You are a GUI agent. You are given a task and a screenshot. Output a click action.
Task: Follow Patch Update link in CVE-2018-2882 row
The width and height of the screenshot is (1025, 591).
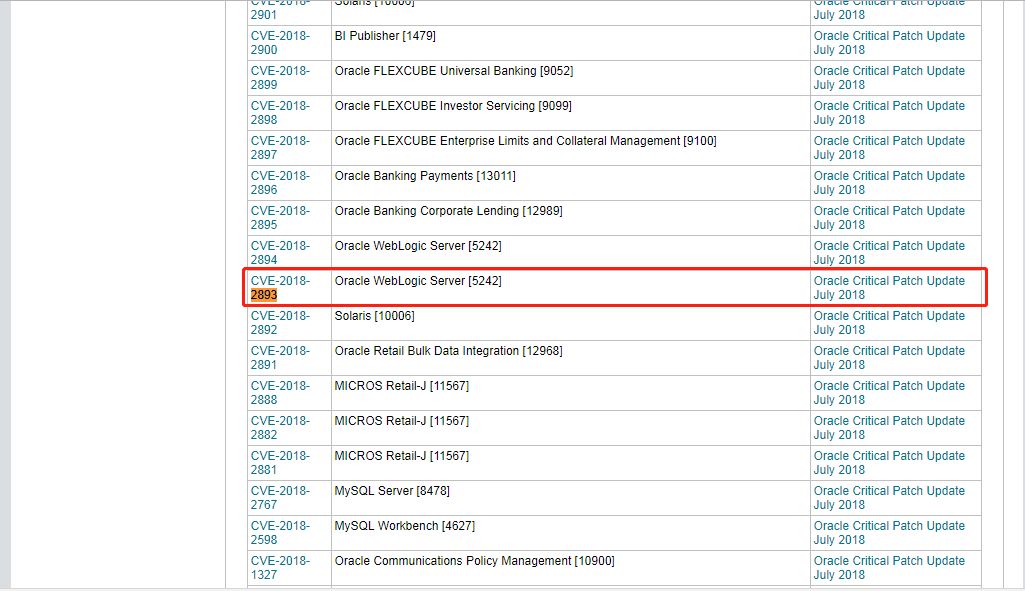coord(889,428)
